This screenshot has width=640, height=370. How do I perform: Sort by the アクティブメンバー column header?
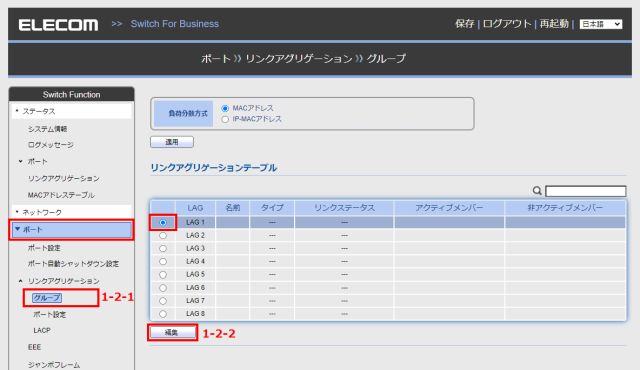click(x=449, y=208)
